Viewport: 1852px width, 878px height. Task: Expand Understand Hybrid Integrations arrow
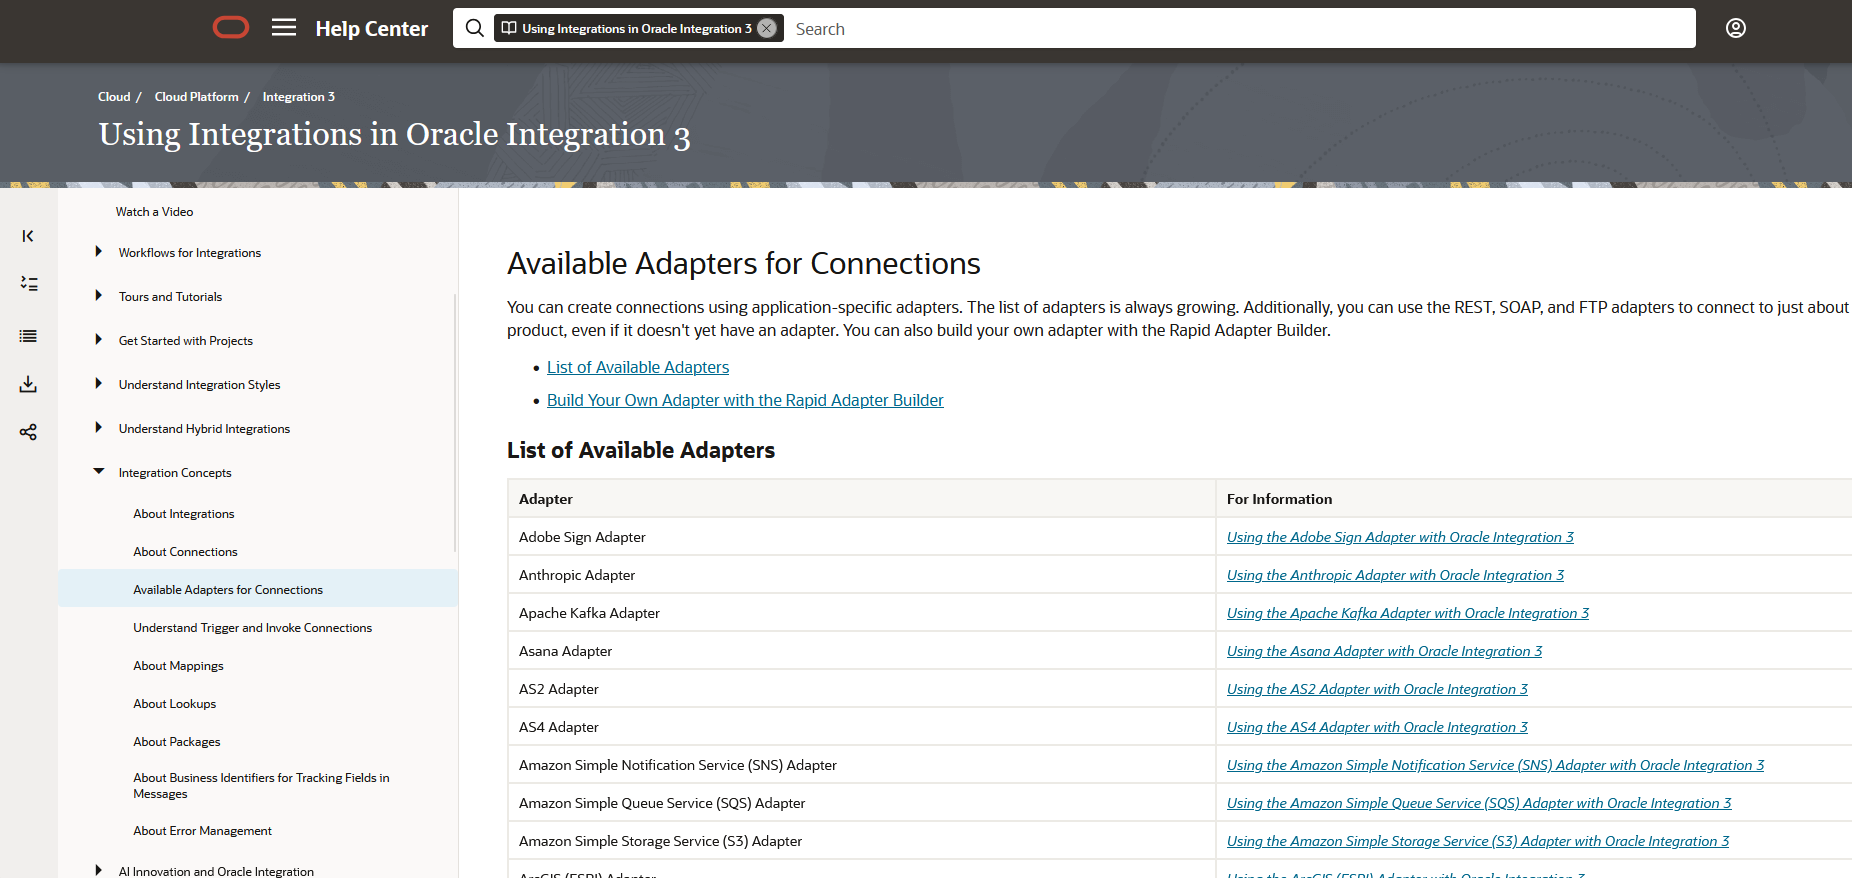(98, 428)
